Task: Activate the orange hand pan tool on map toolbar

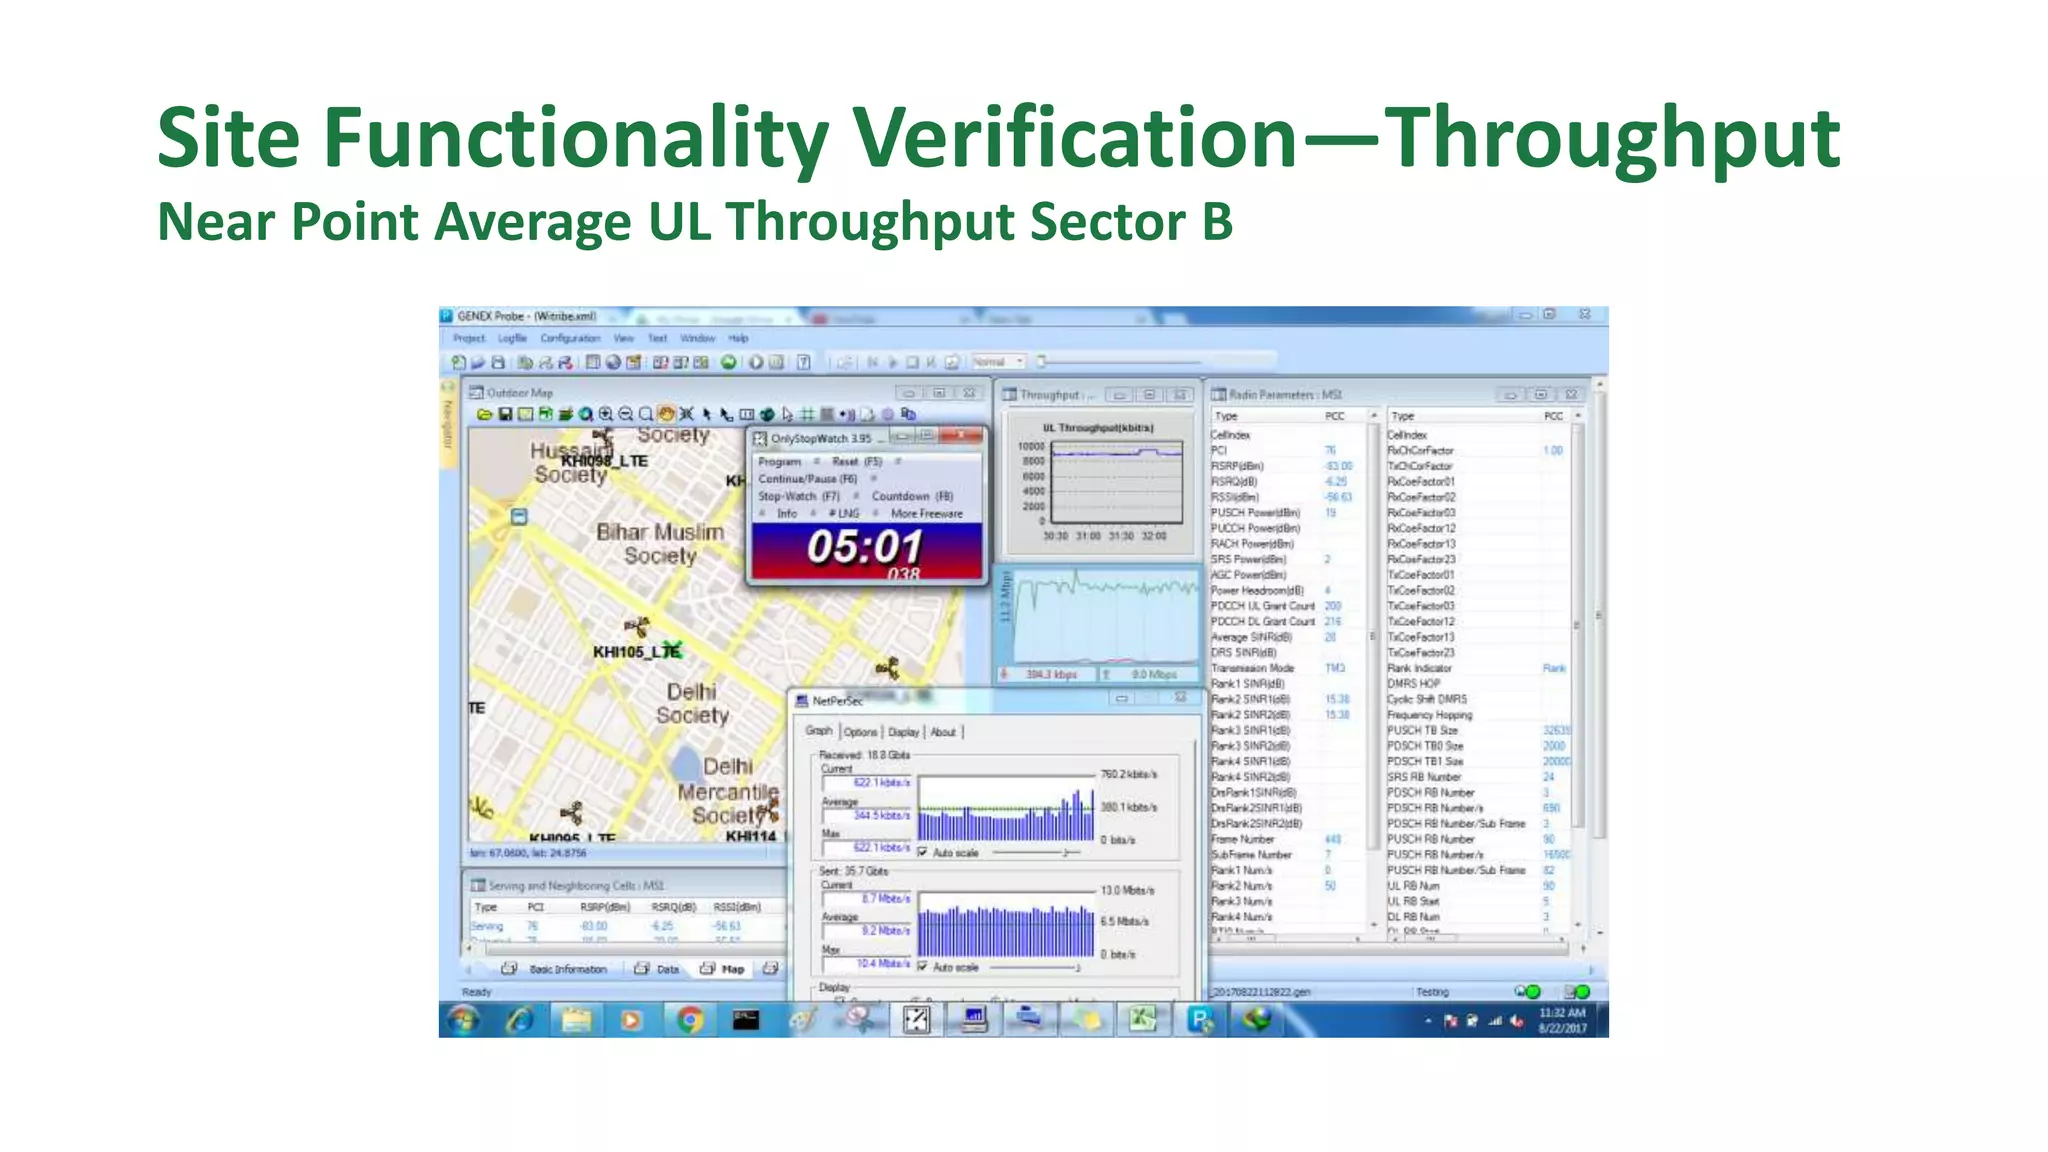Action: (666, 414)
